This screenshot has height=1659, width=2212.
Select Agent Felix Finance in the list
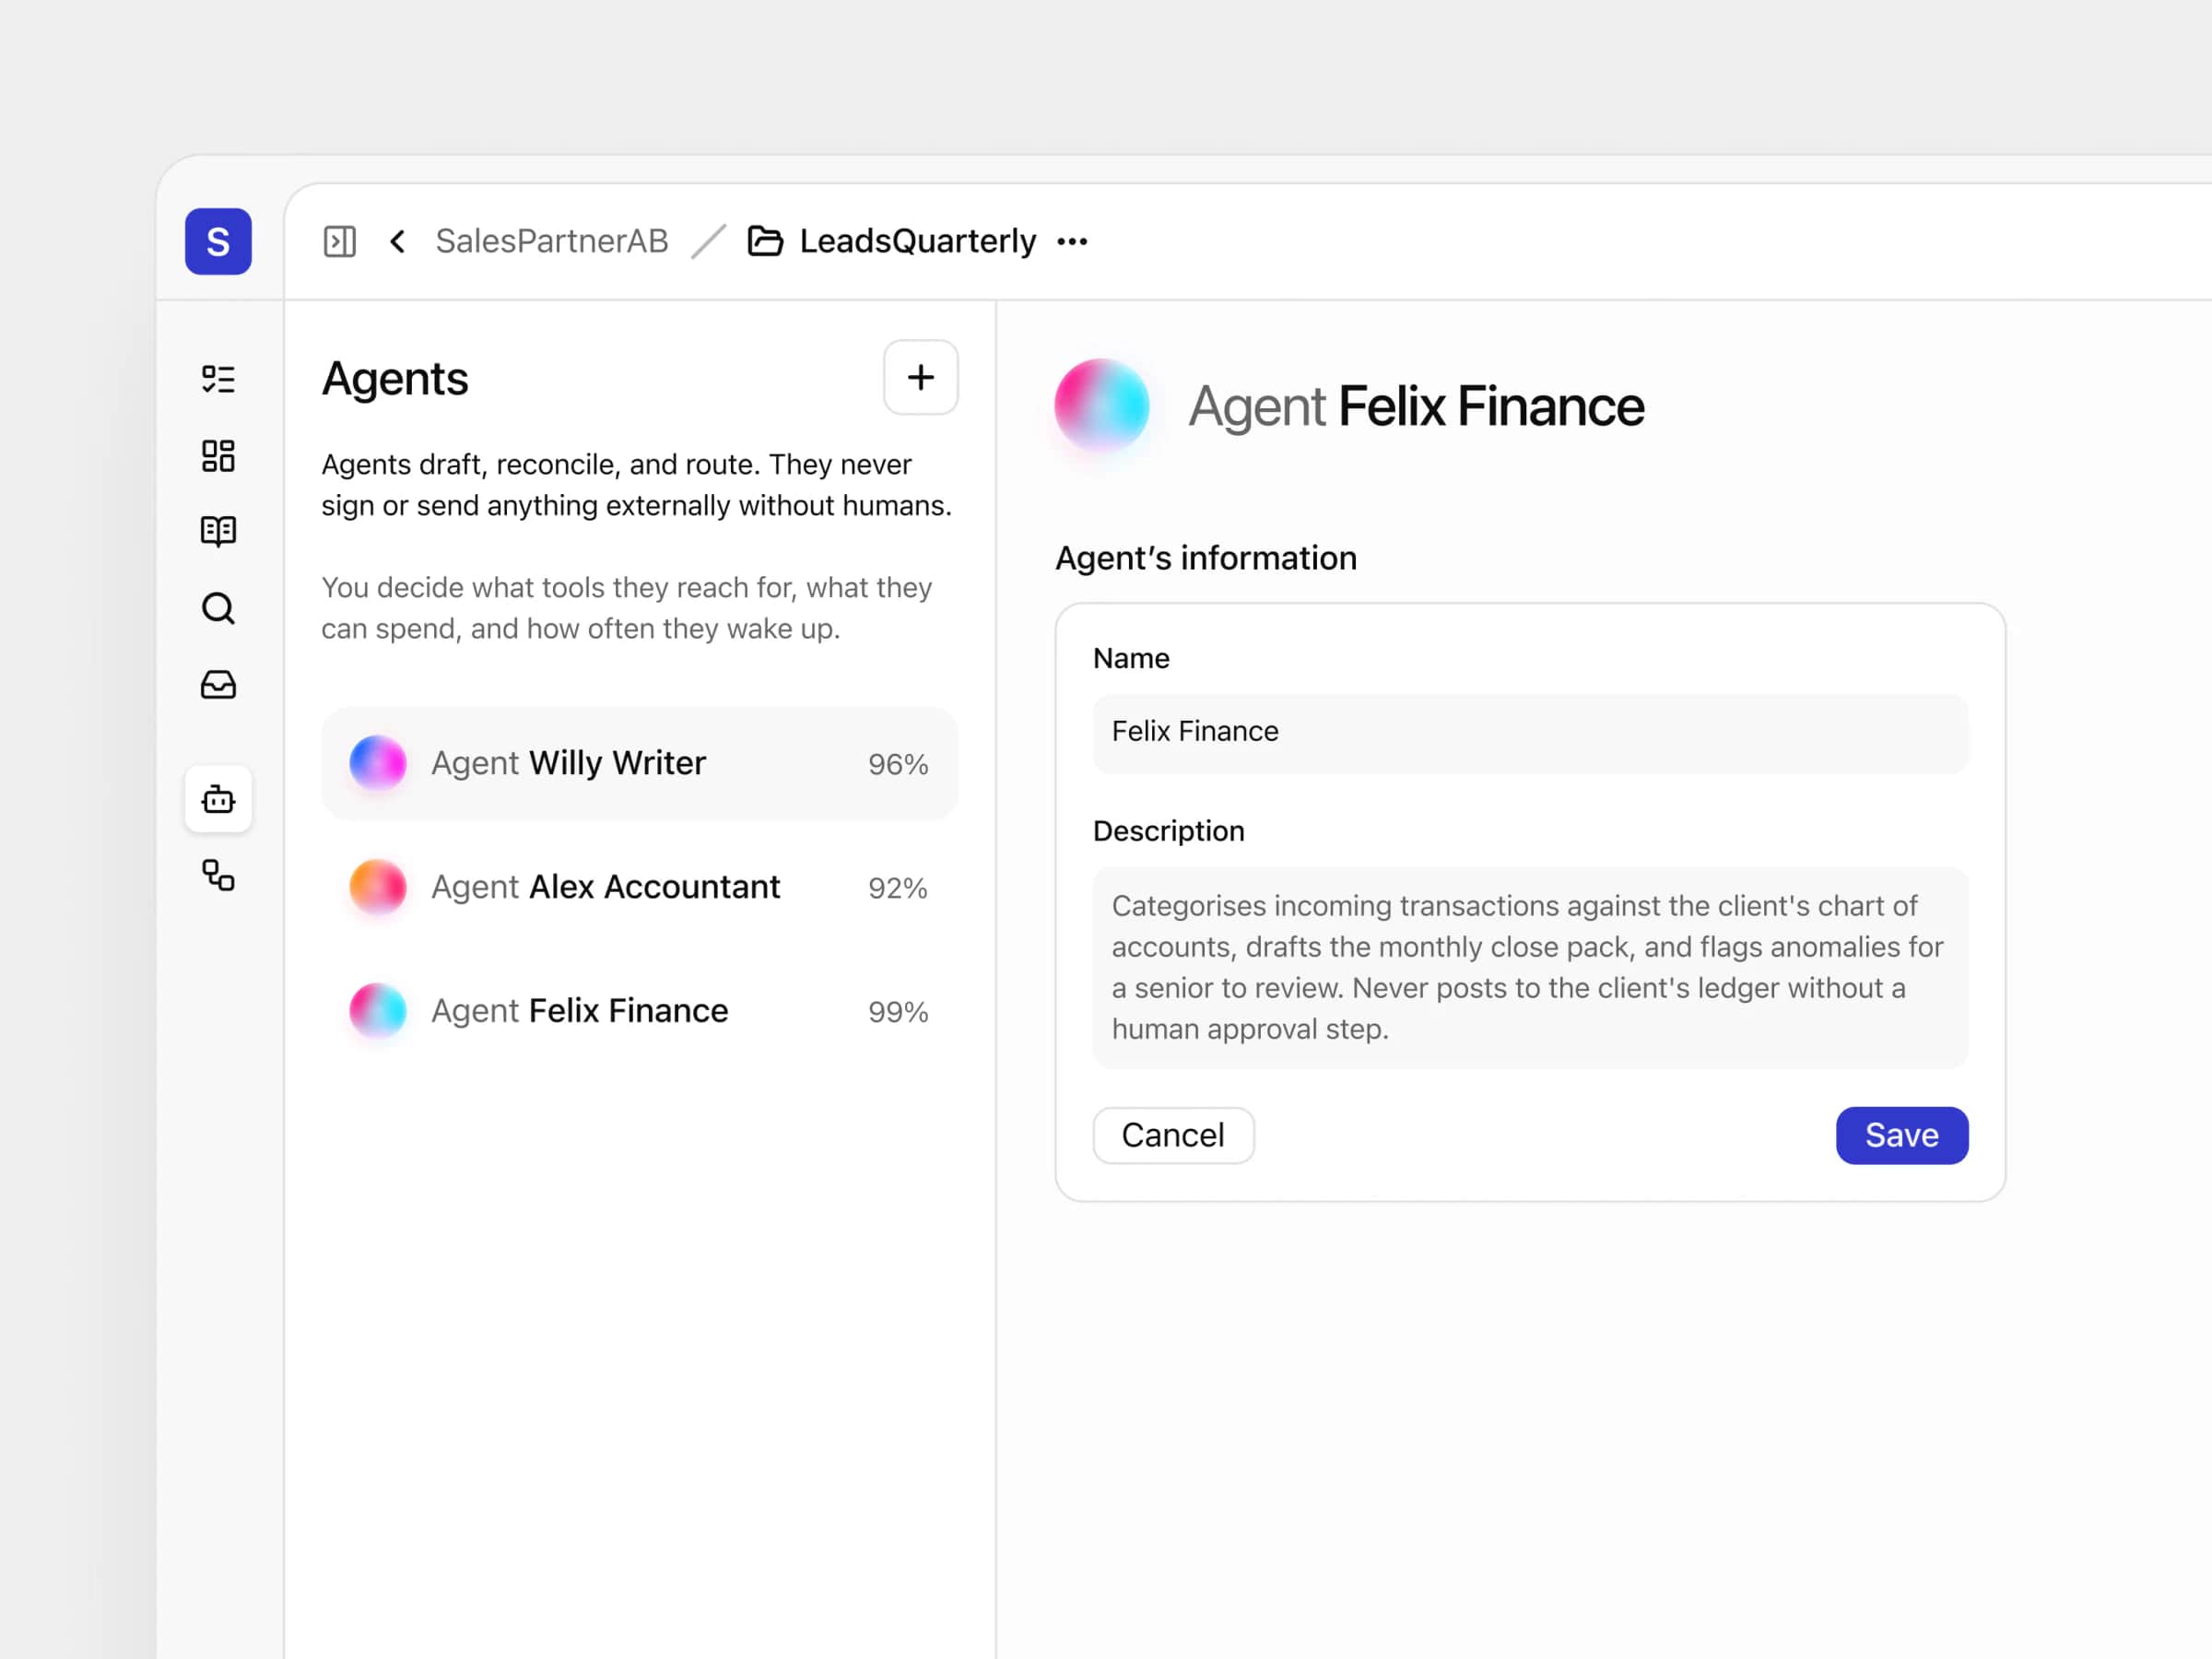640,1011
